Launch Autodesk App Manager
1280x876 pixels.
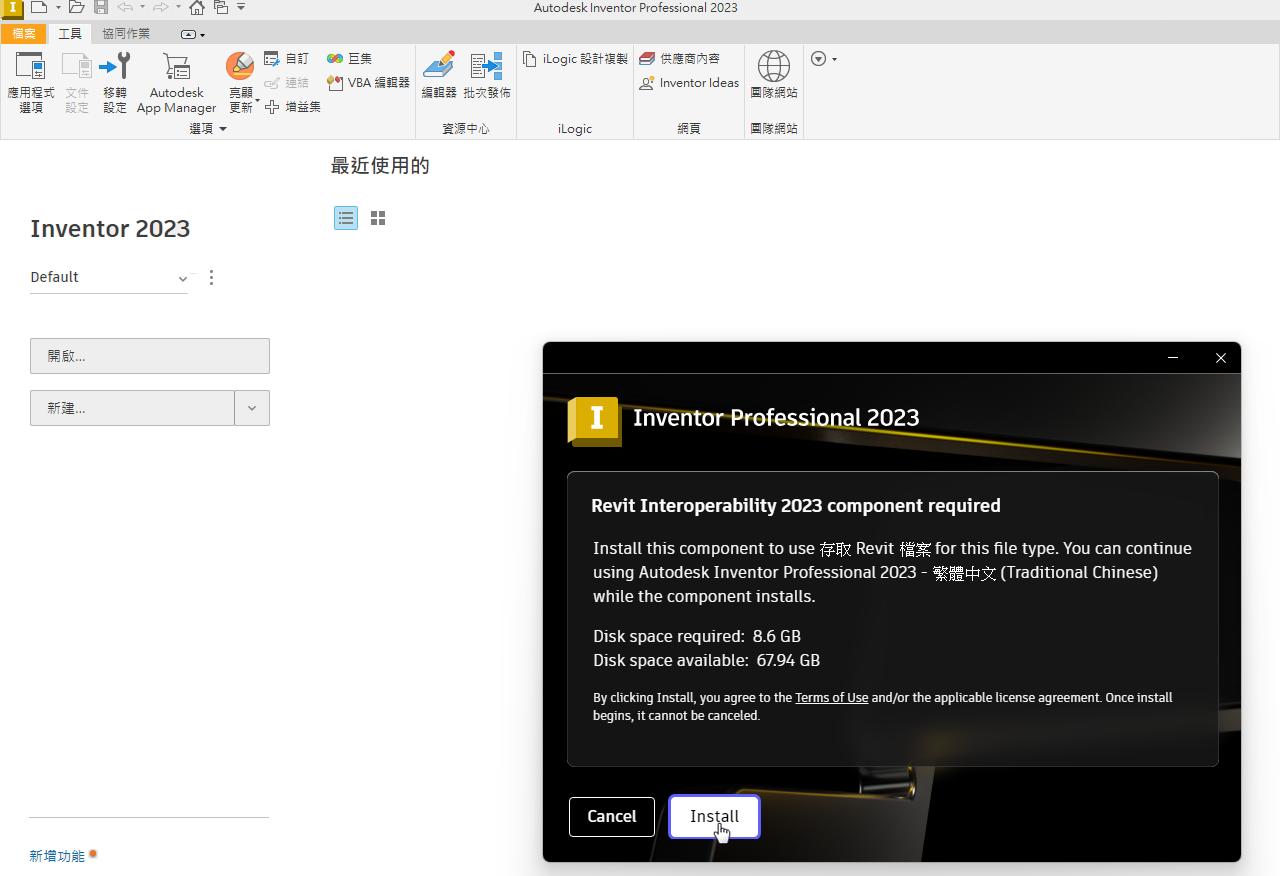pos(176,83)
